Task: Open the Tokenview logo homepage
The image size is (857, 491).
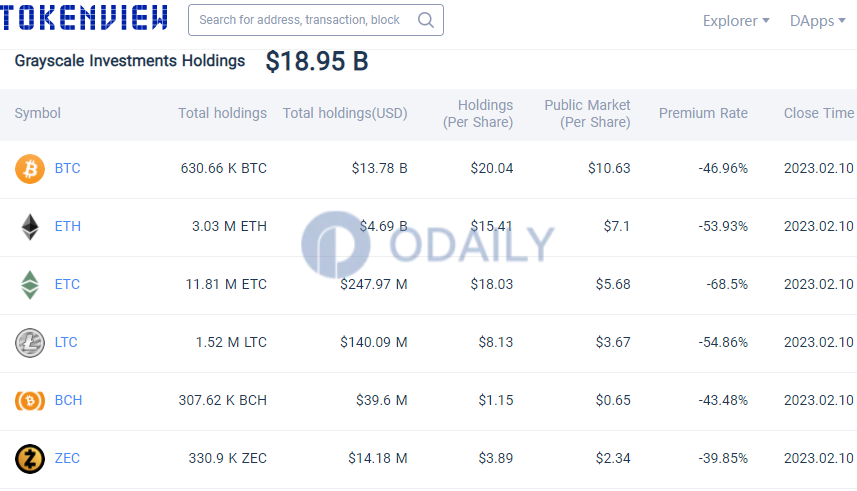Action: (x=83, y=18)
